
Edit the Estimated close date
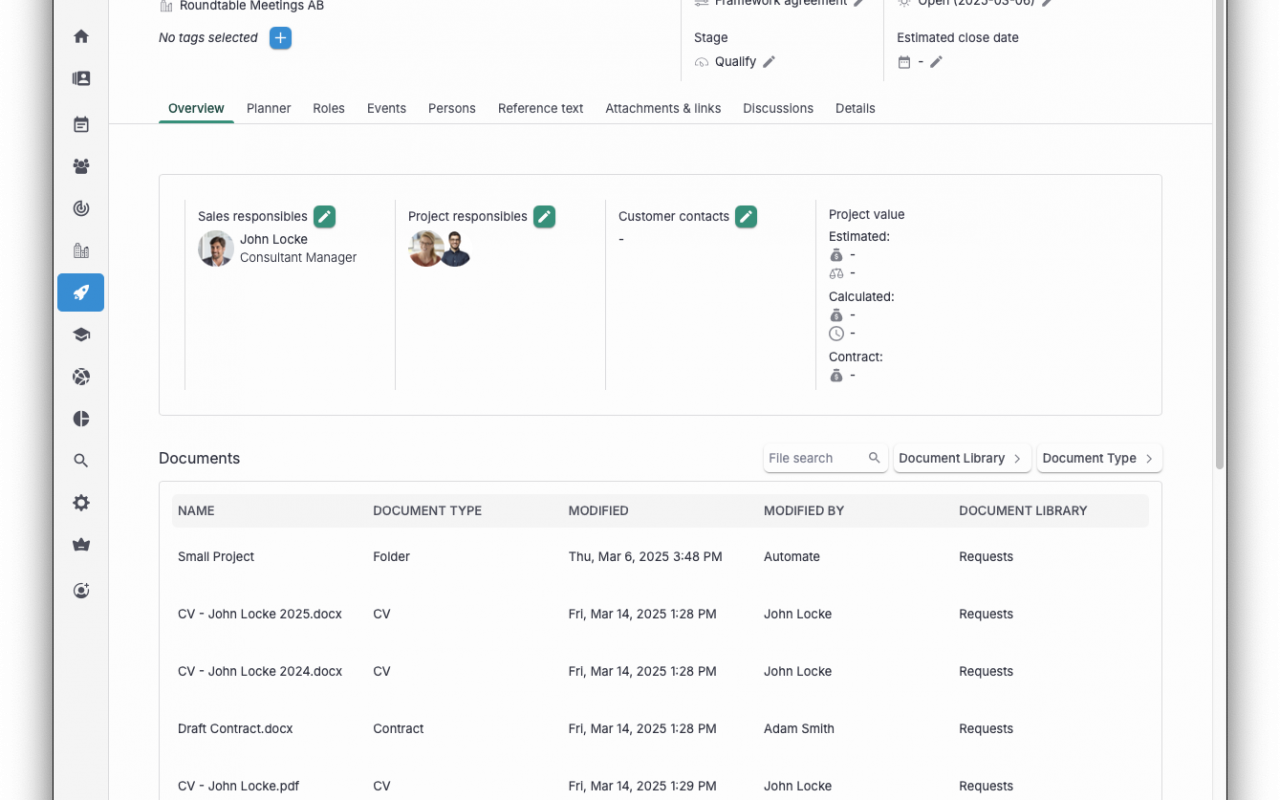(936, 62)
